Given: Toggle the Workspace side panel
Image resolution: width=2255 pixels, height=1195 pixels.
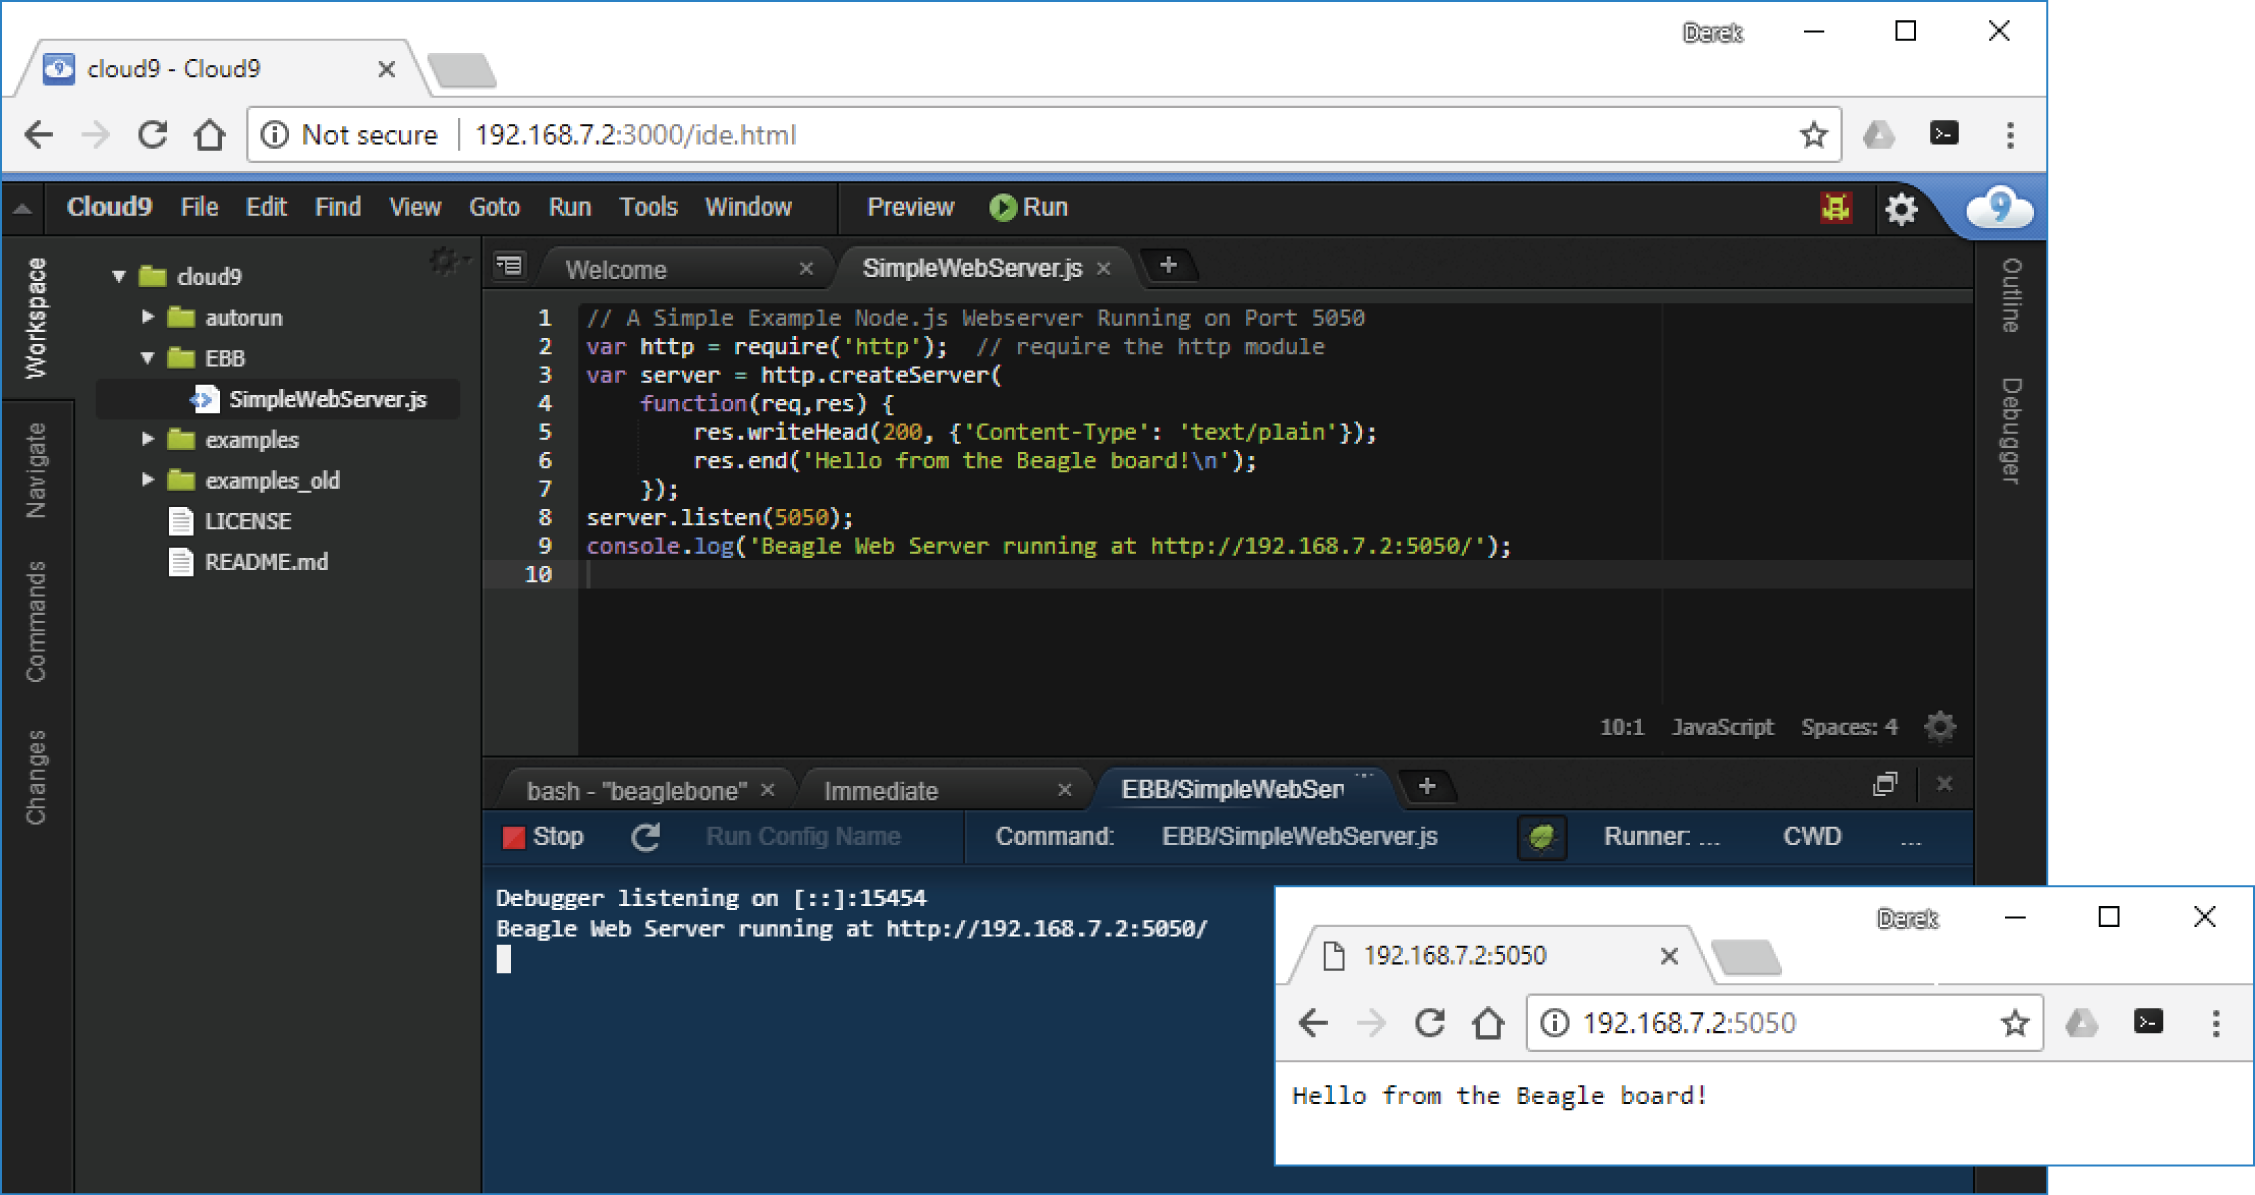Looking at the screenshot, I should pyautogui.click(x=36, y=318).
